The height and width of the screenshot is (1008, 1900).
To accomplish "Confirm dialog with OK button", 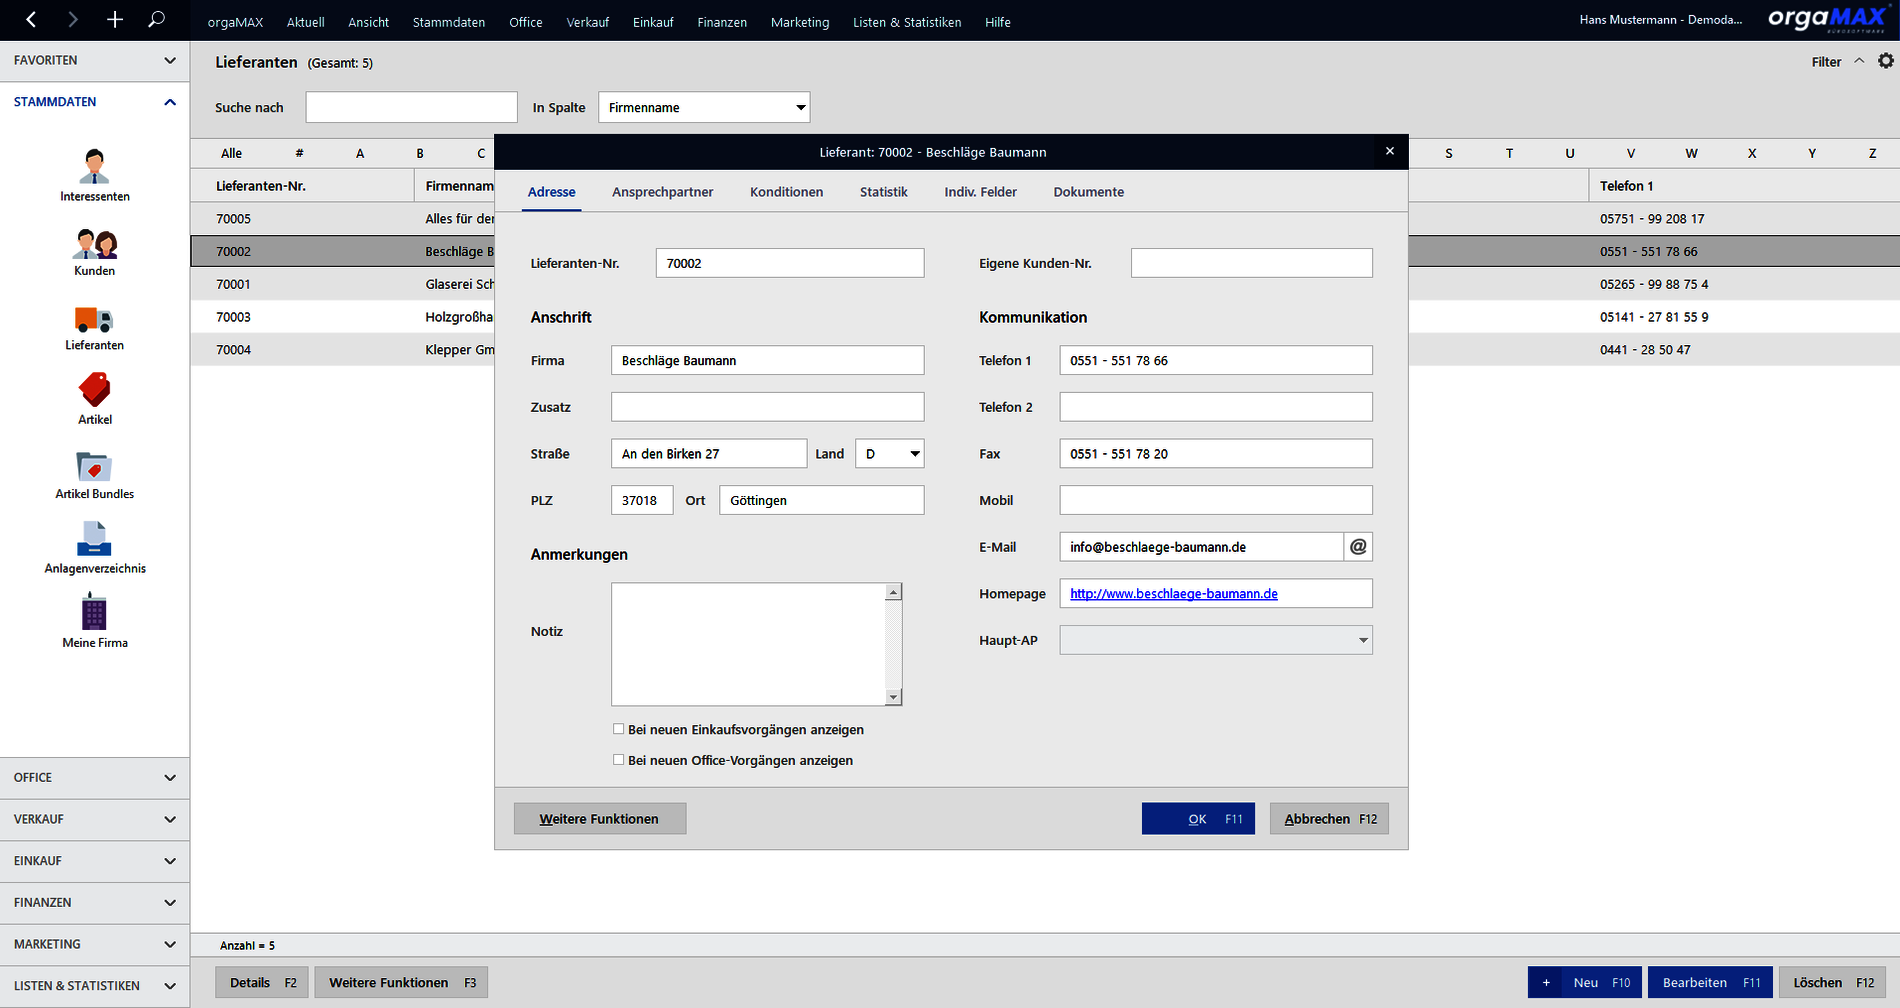I will pyautogui.click(x=1198, y=819).
